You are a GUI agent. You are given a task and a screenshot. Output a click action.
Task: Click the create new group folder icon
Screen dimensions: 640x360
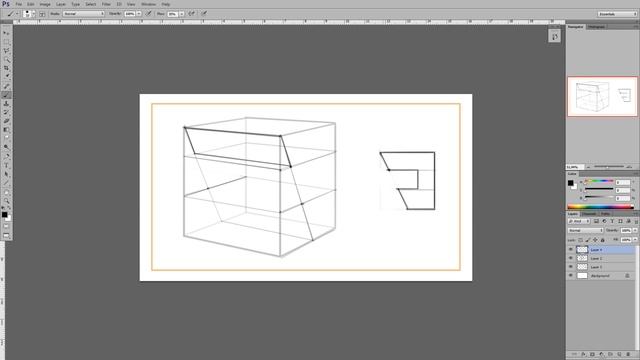[611, 354]
